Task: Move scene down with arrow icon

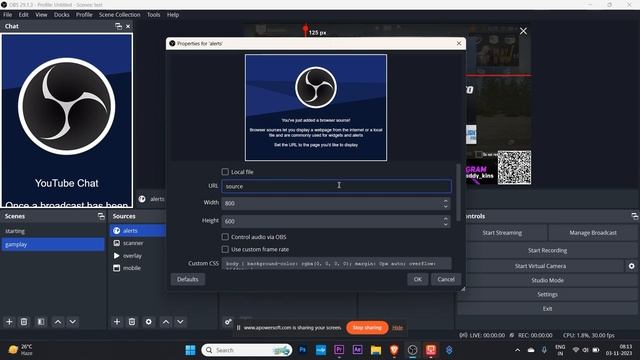Action: pyautogui.click(x=73, y=322)
